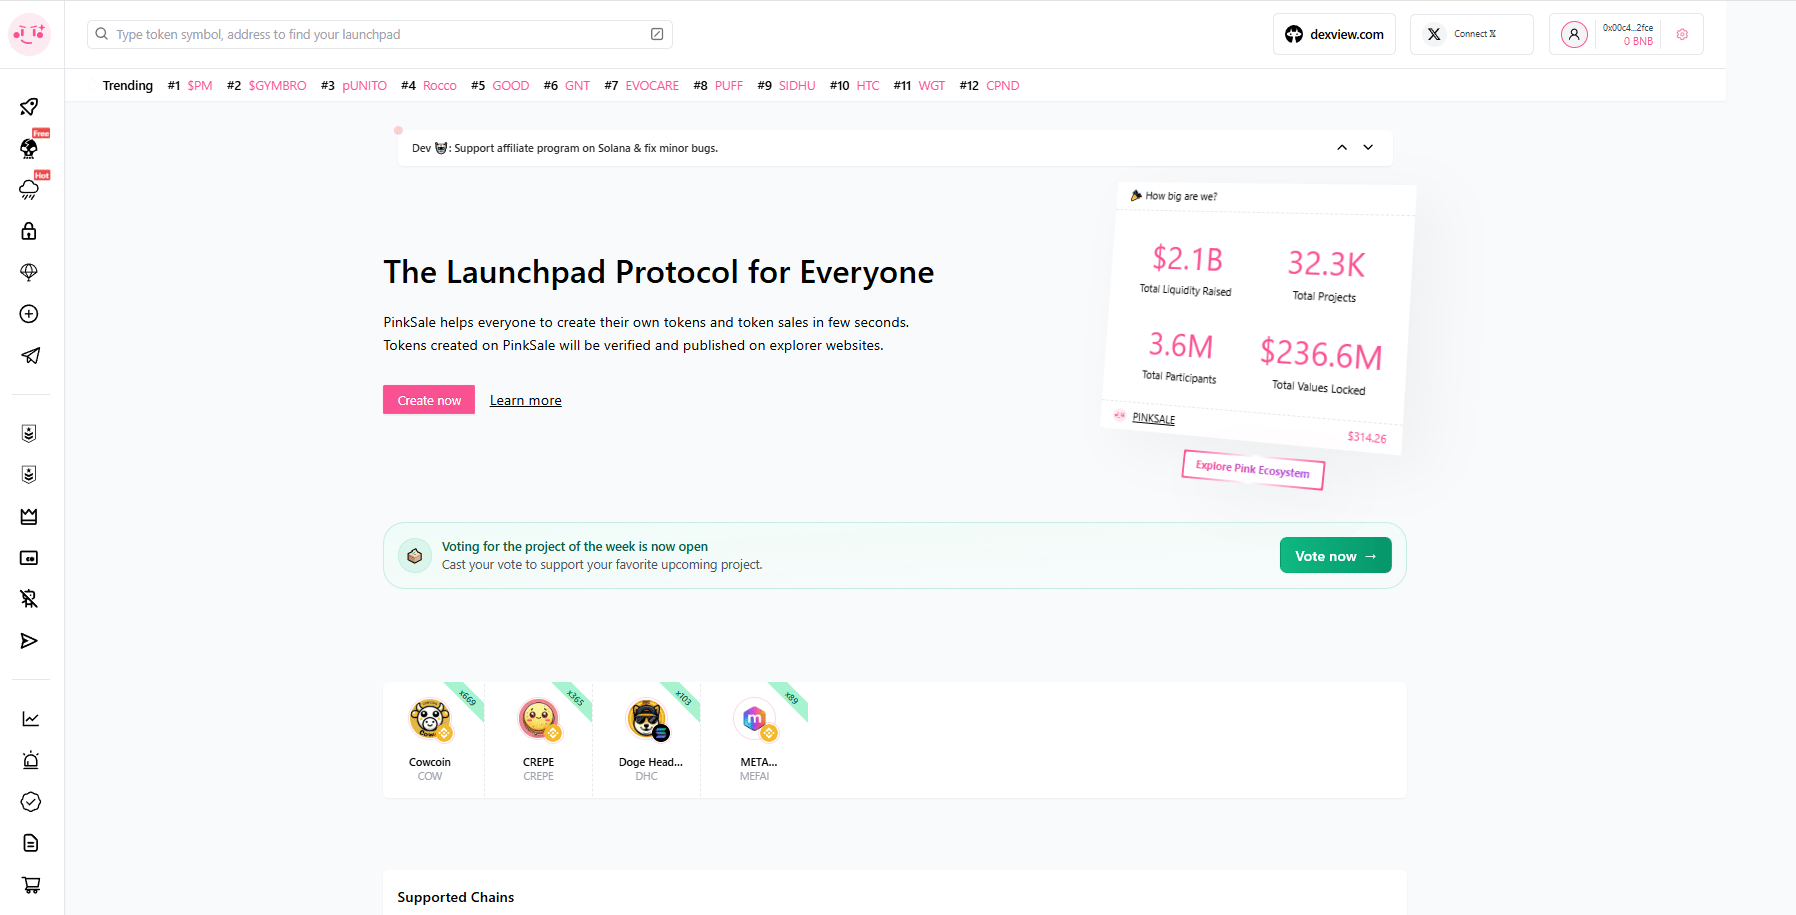Select the shield badge icon in the sidebar
This screenshot has width=1796, height=915.
(30, 433)
